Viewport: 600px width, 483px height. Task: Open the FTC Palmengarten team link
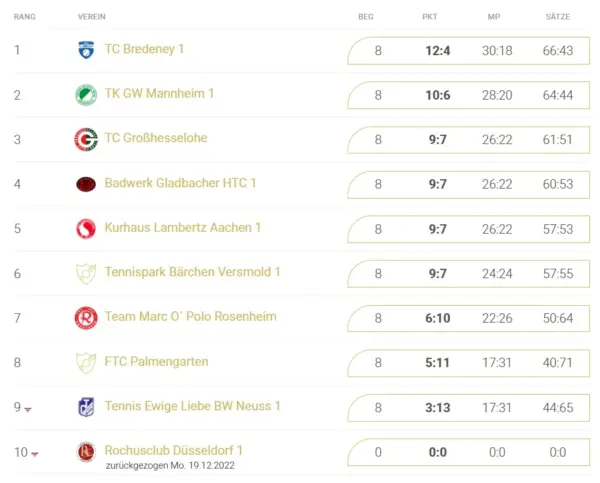click(x=157, y=361)
